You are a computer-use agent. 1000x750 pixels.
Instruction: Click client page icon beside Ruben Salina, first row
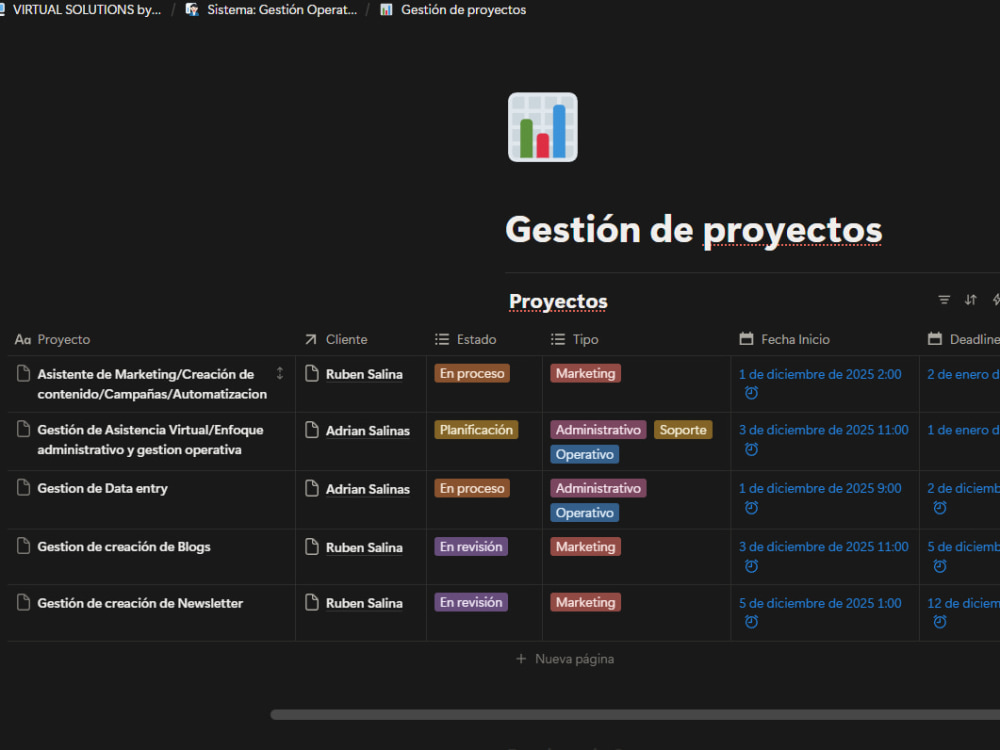click(311, 373)
